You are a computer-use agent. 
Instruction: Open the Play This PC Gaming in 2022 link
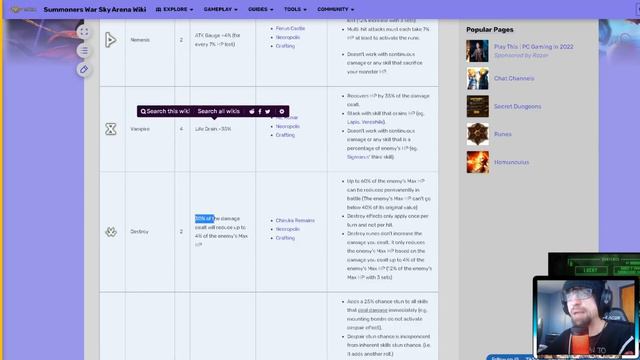click(x=533, y=47)
